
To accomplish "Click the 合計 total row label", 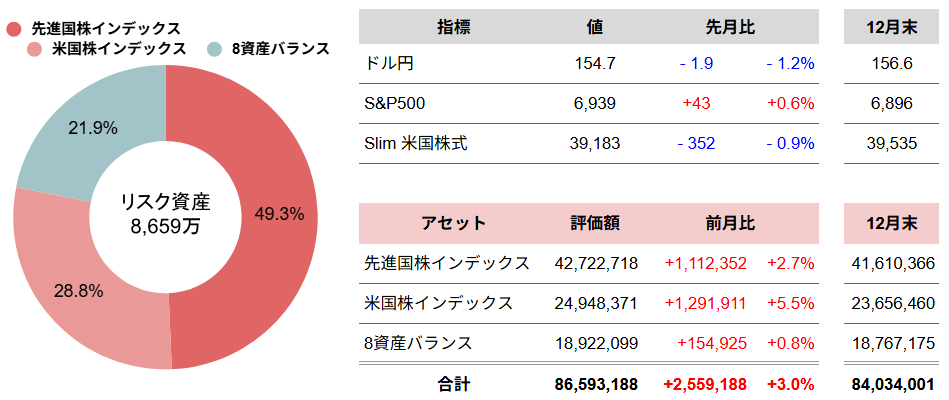I will point(453,383).
